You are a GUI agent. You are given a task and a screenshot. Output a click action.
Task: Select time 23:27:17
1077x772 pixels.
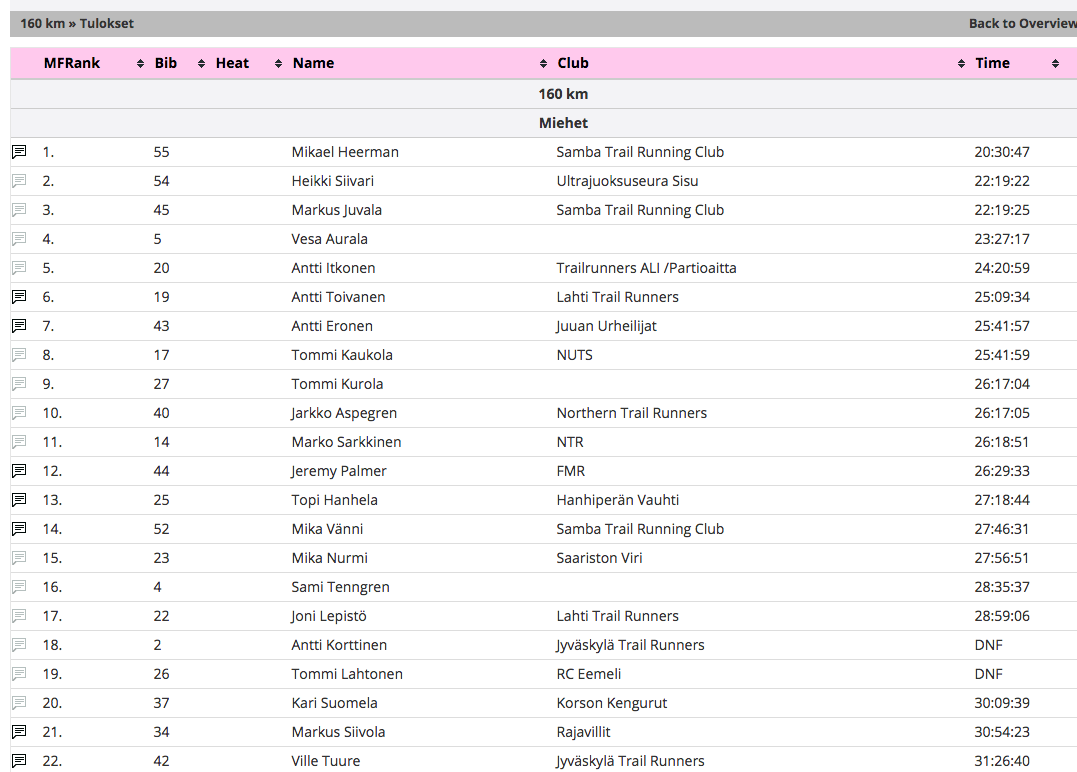(1001, 239)
